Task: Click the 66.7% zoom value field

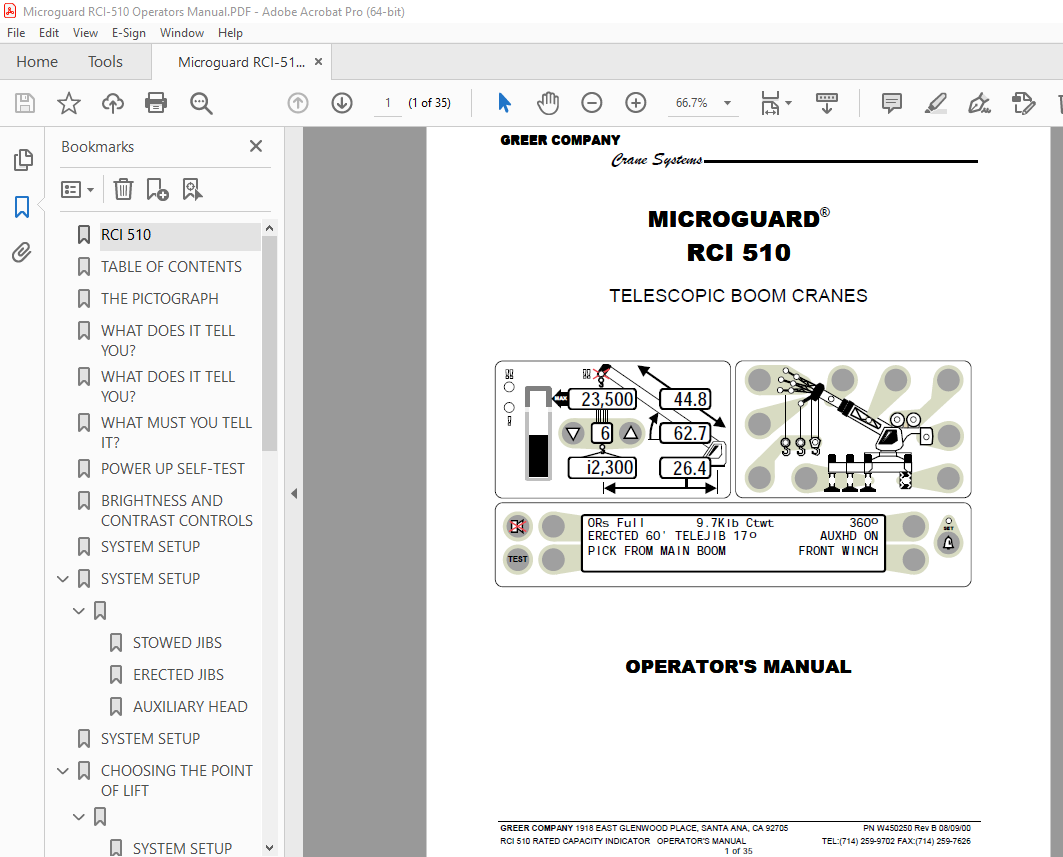Action: [691, 103]
